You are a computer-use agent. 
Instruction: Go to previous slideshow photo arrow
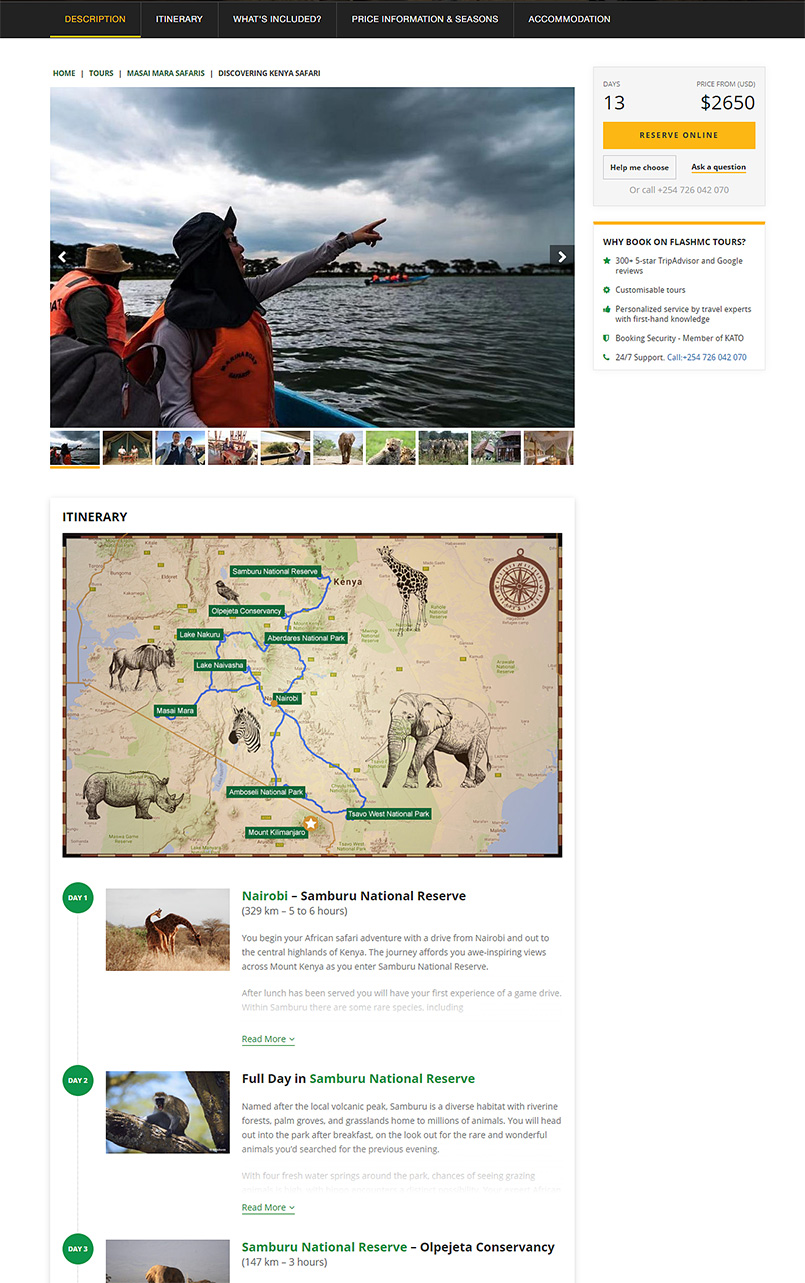62,257
